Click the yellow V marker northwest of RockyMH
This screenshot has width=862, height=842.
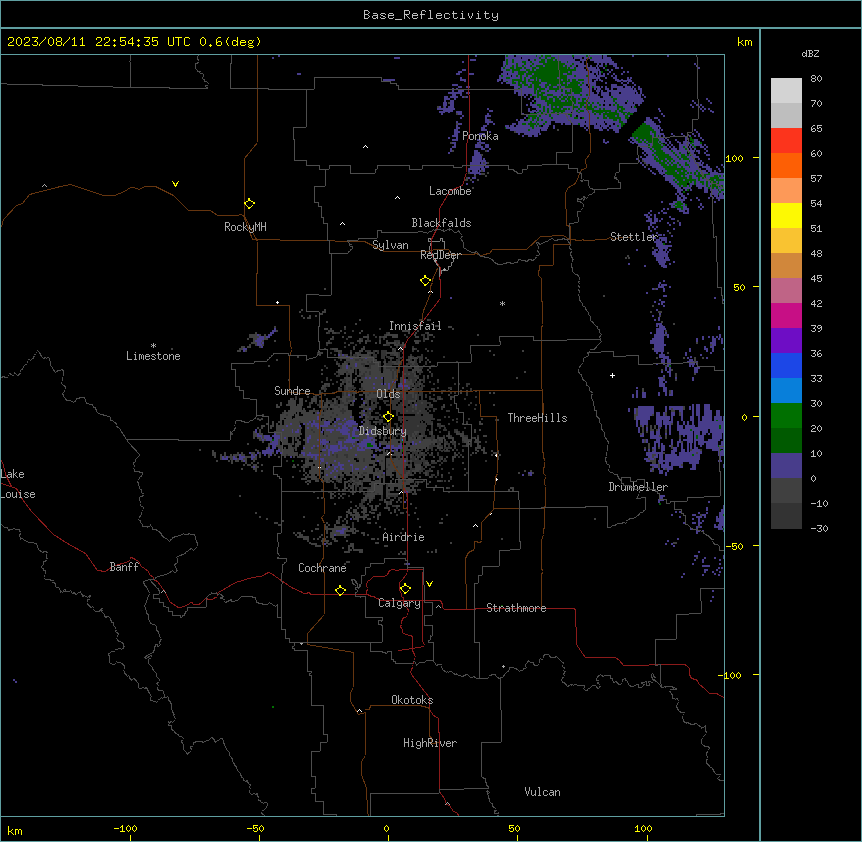tap(175, 184)
